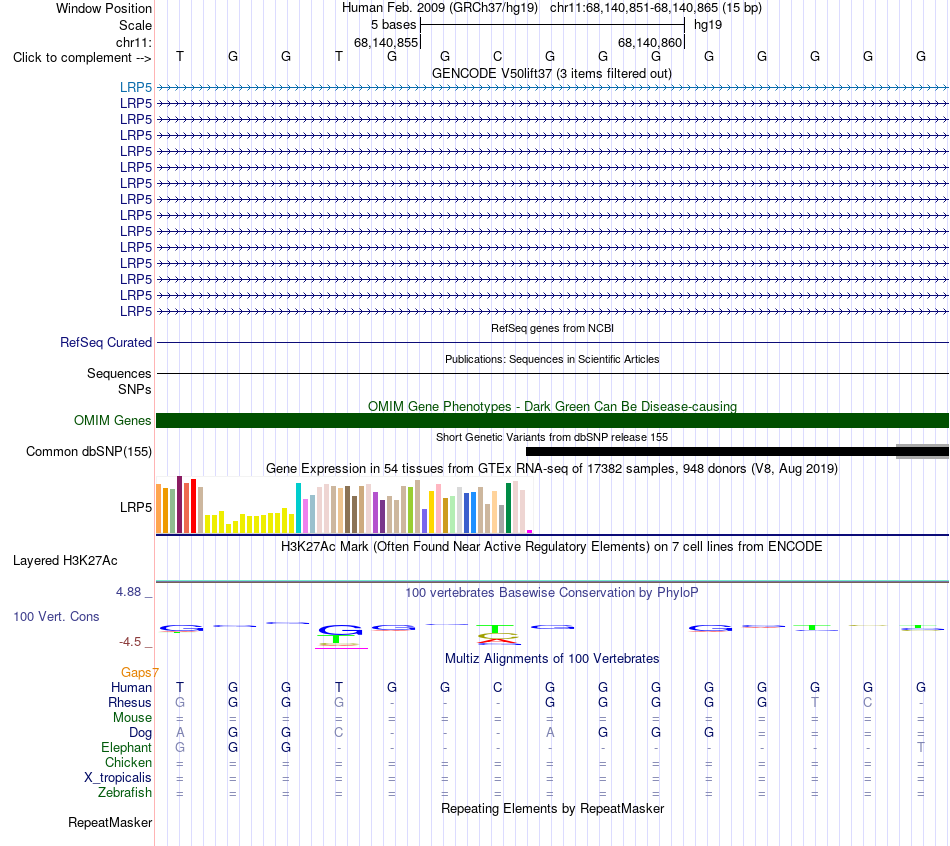The width and height of the screenshot is (950, 846).
Task: Click the "hg19" label beside the scale bar
Action: point(708,25)
